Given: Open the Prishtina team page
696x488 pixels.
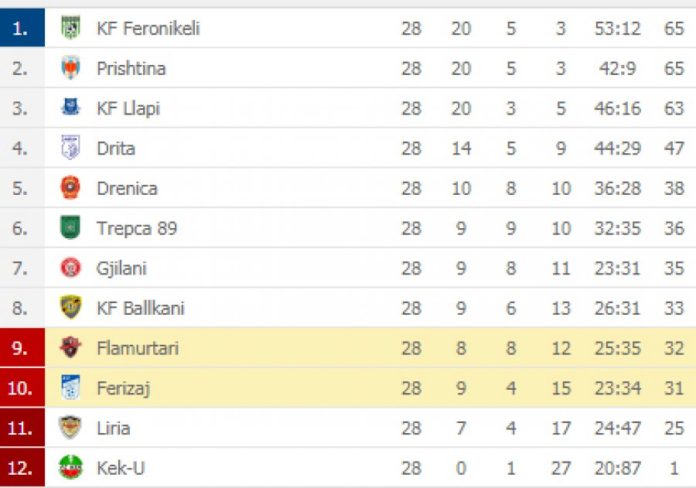Looking at the screenshot, I should (131, 69).
